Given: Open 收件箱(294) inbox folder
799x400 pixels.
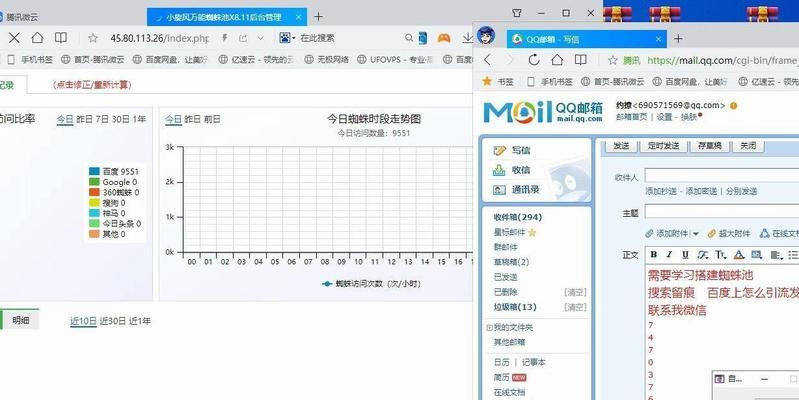Looking at the screenshot, I should (518, 217).
